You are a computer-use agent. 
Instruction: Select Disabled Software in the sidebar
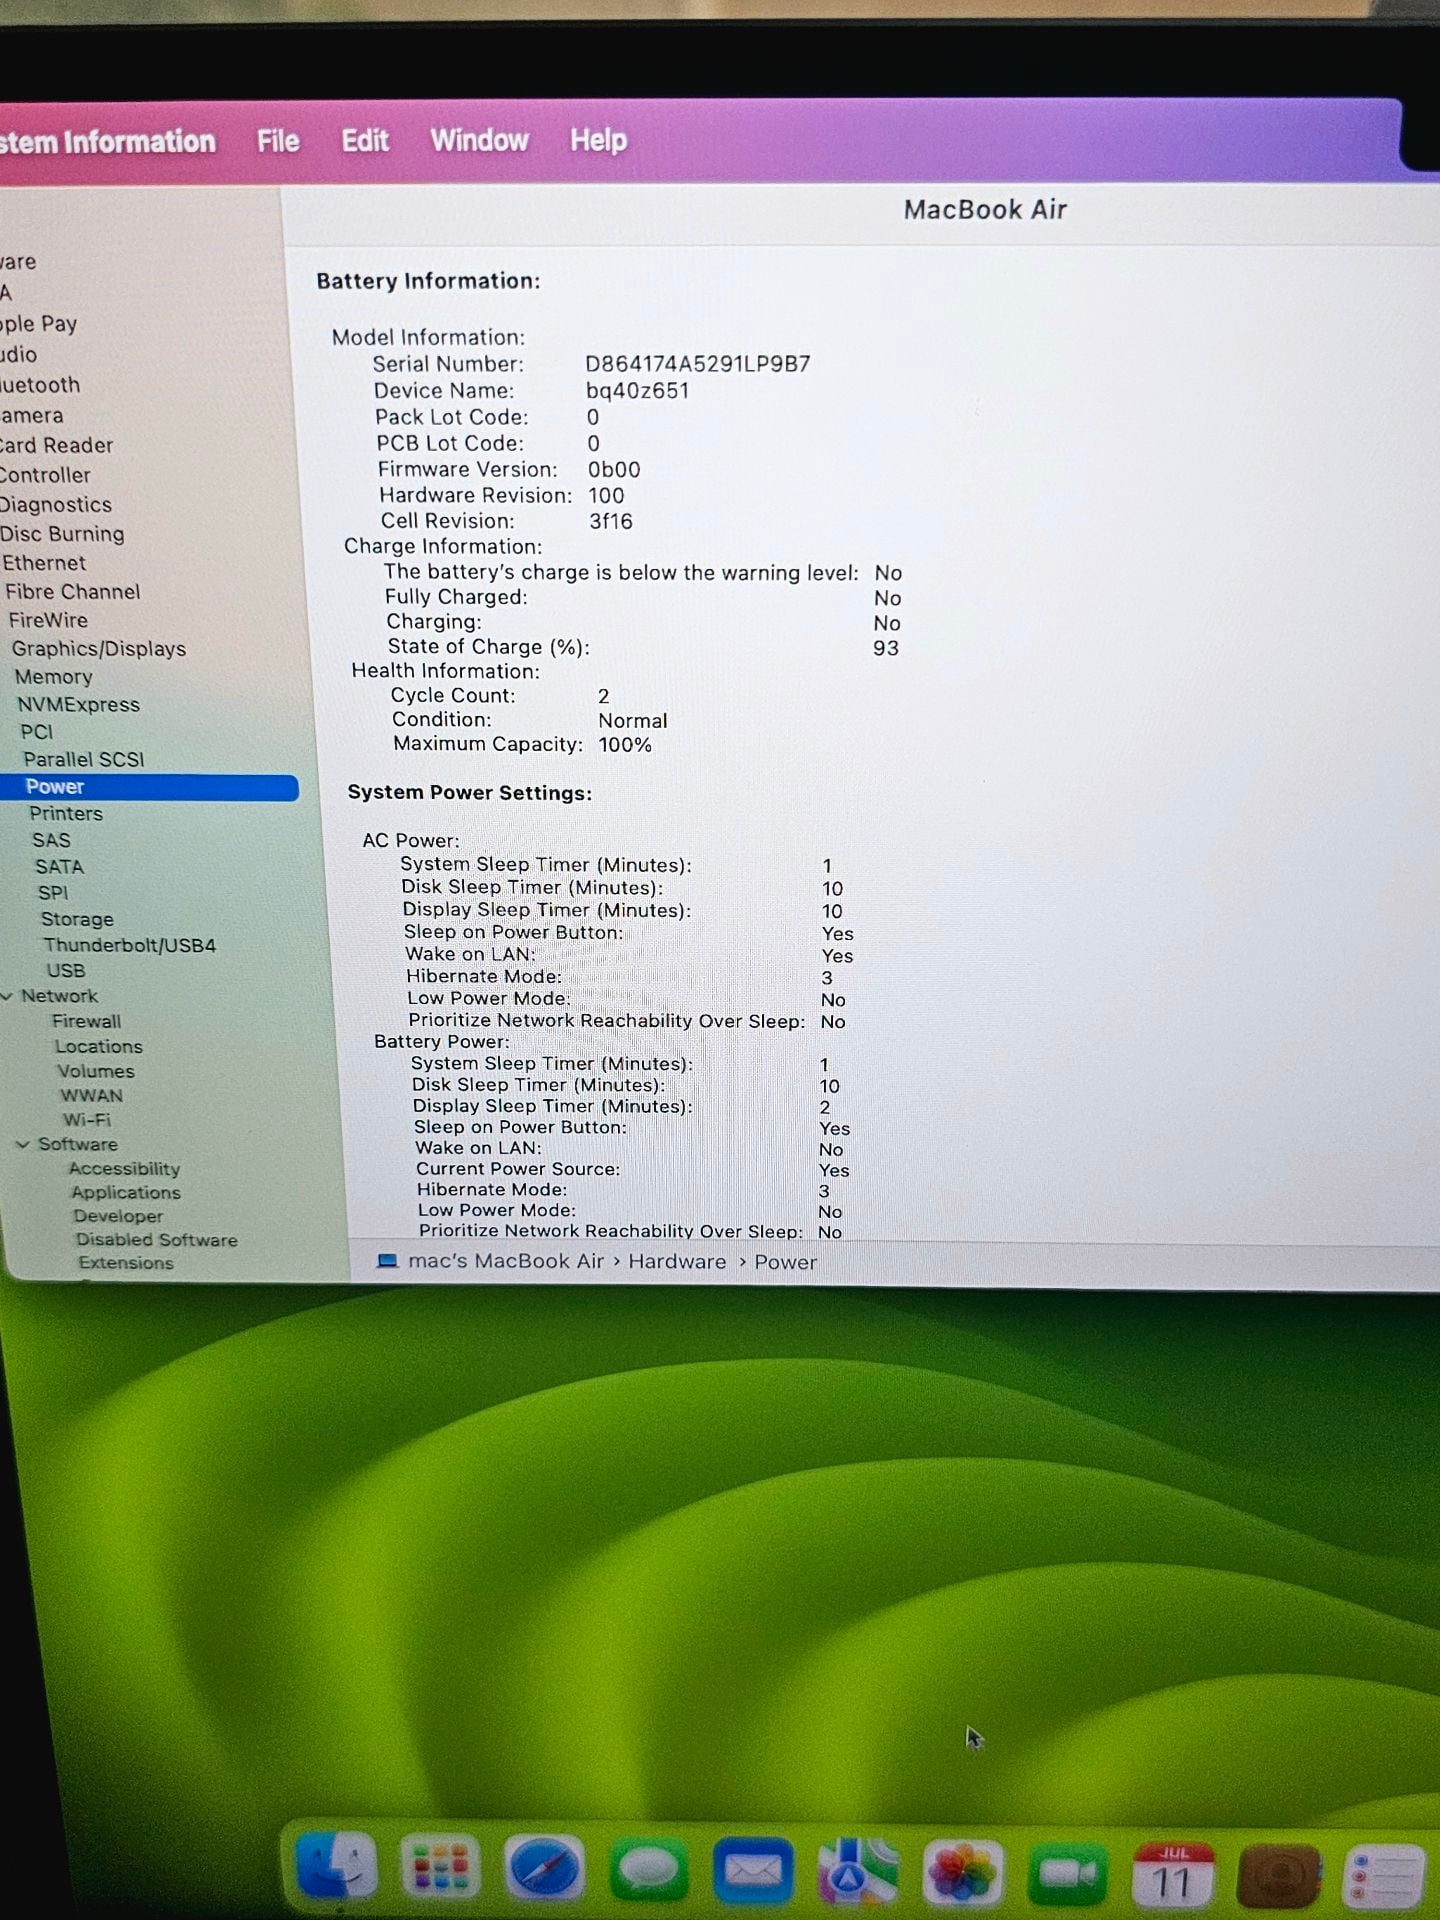tap(157, 1240)
